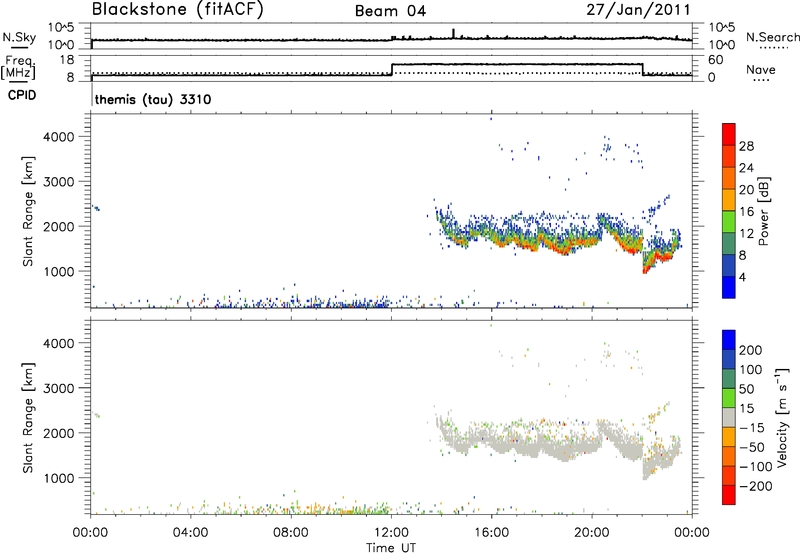The height and width of the screenshot is (554, 800).
Task: Click the gray segment of the velocity colorbar
Action: coord(729,417)
